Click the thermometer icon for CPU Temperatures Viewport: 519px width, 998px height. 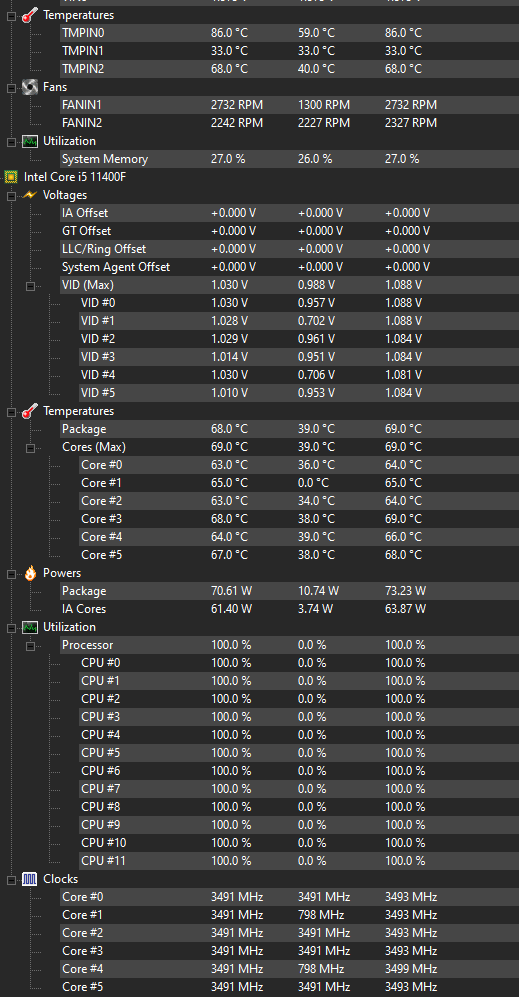pyautogui.click(x=29, y=411)
